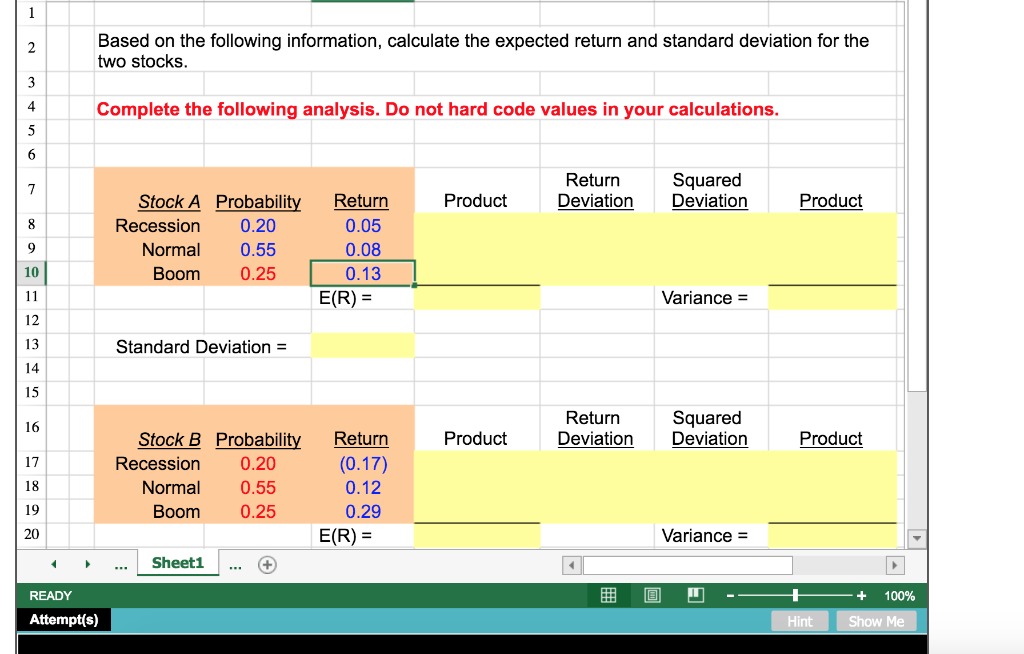Select Stock A Recession Product cell

[477, 225]
